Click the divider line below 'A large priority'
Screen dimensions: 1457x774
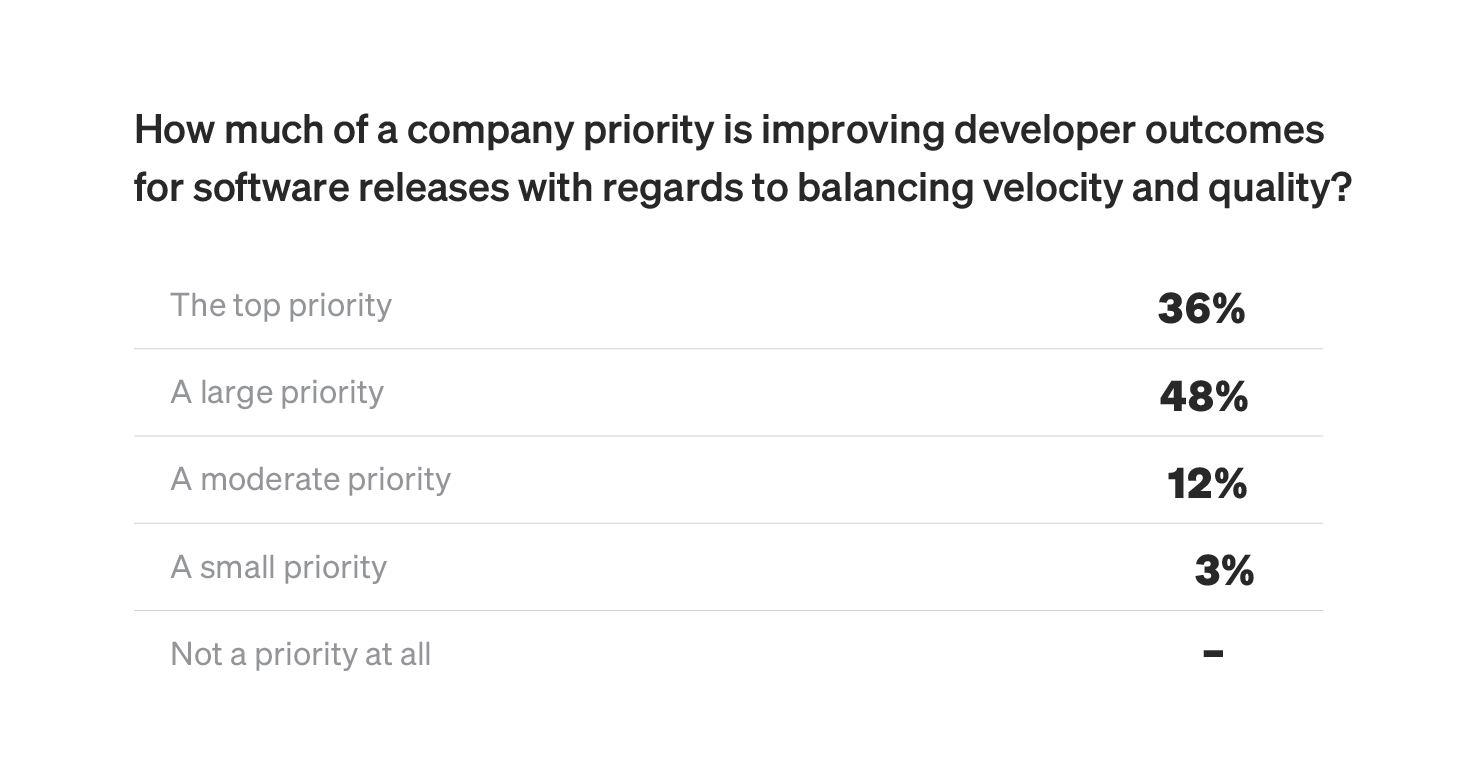point(728,436)
